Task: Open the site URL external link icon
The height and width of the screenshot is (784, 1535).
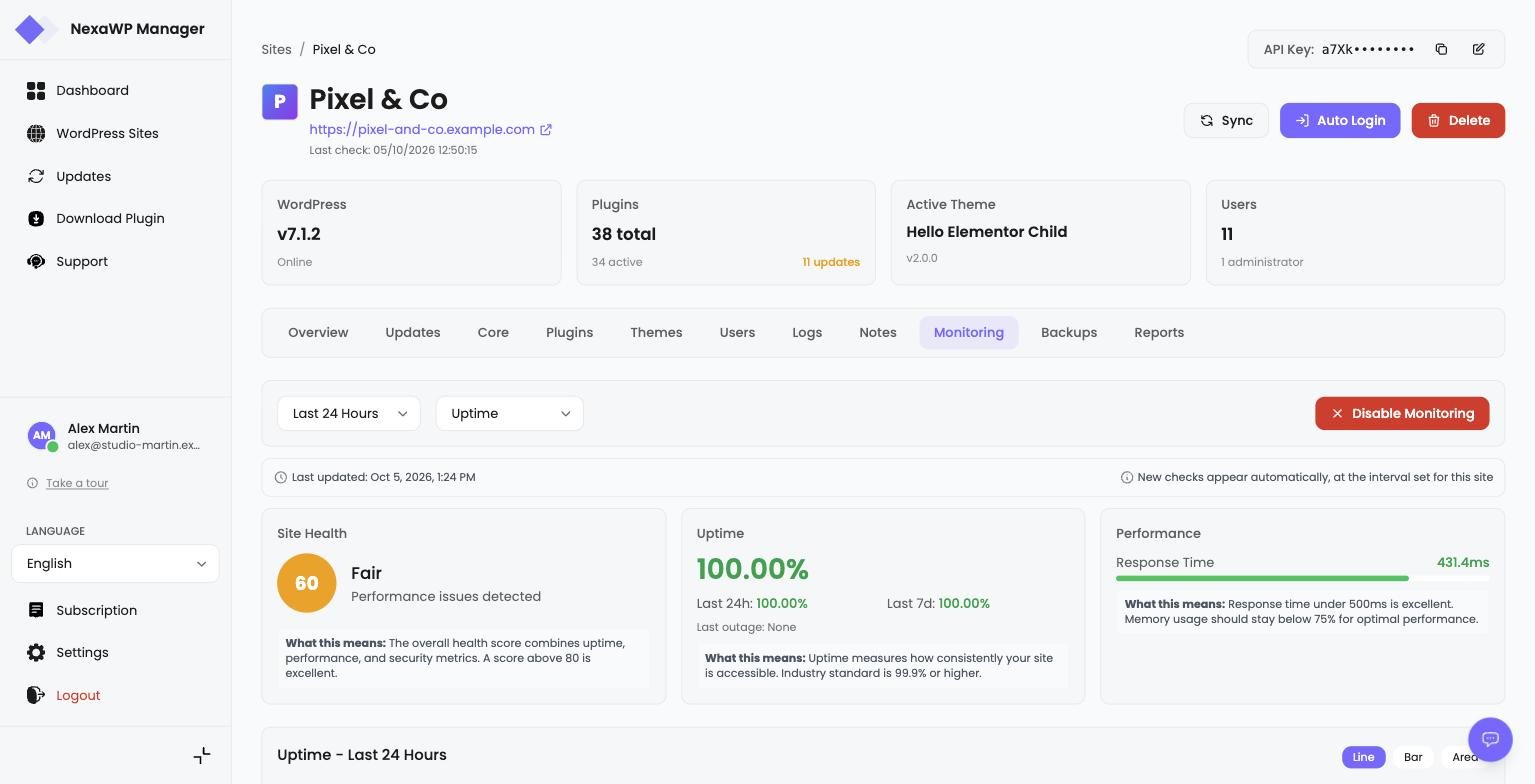Action: [546, 129]
